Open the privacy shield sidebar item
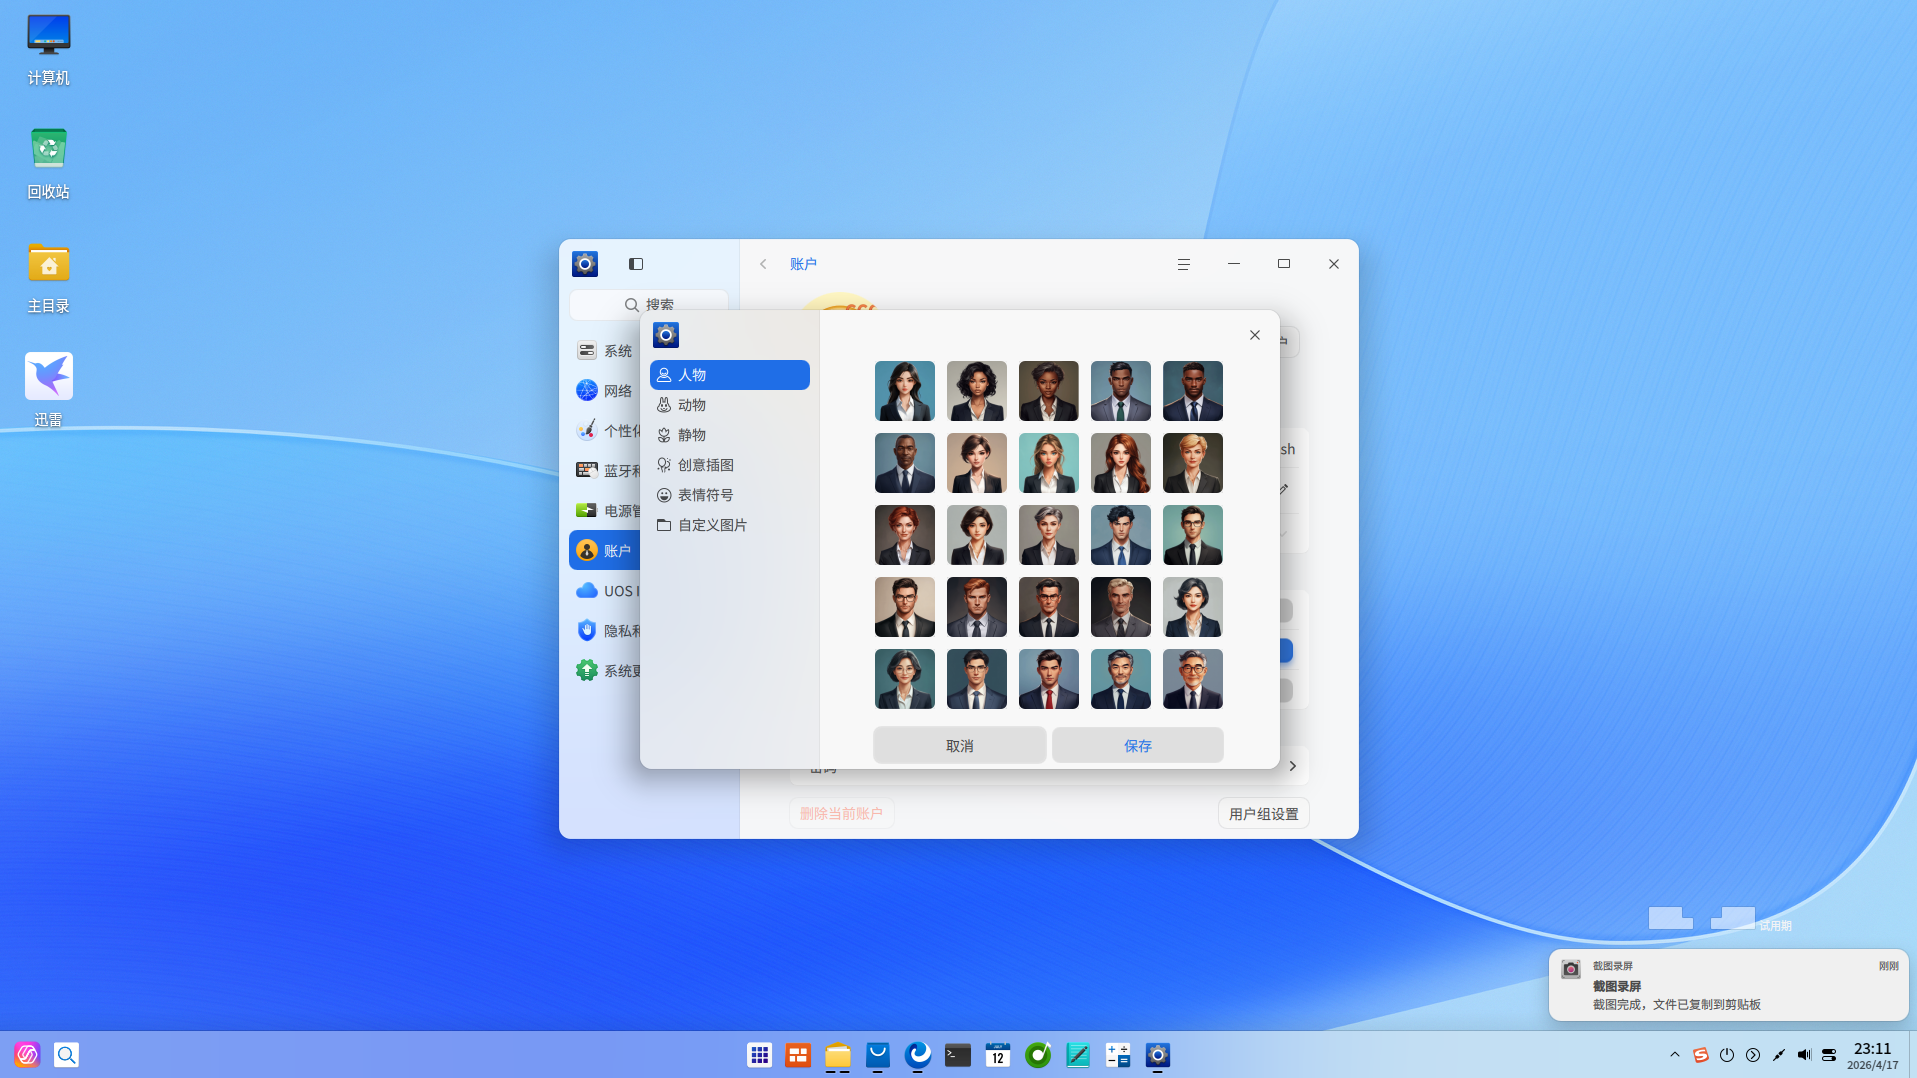This screenshot has height=1078, width=1917. (x=605, y=631)
